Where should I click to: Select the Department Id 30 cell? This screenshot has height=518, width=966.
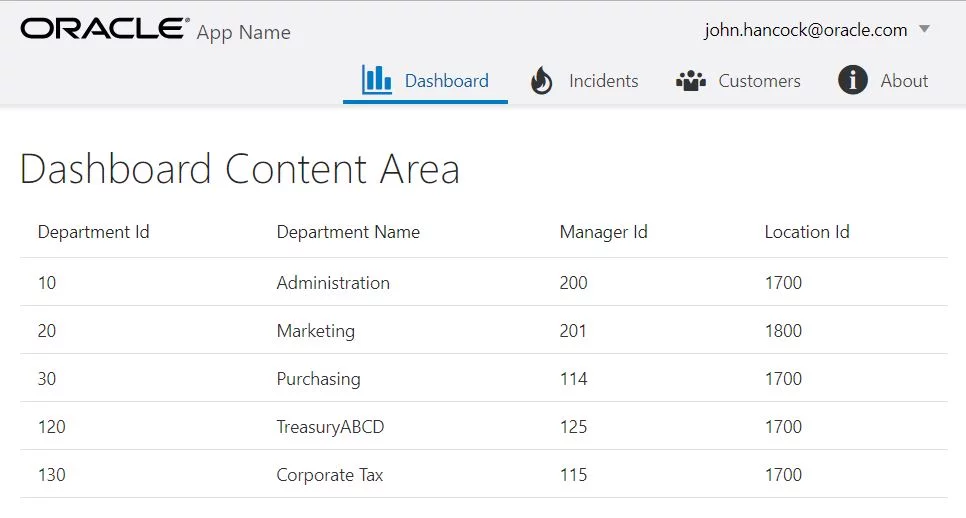click(47, 379)
